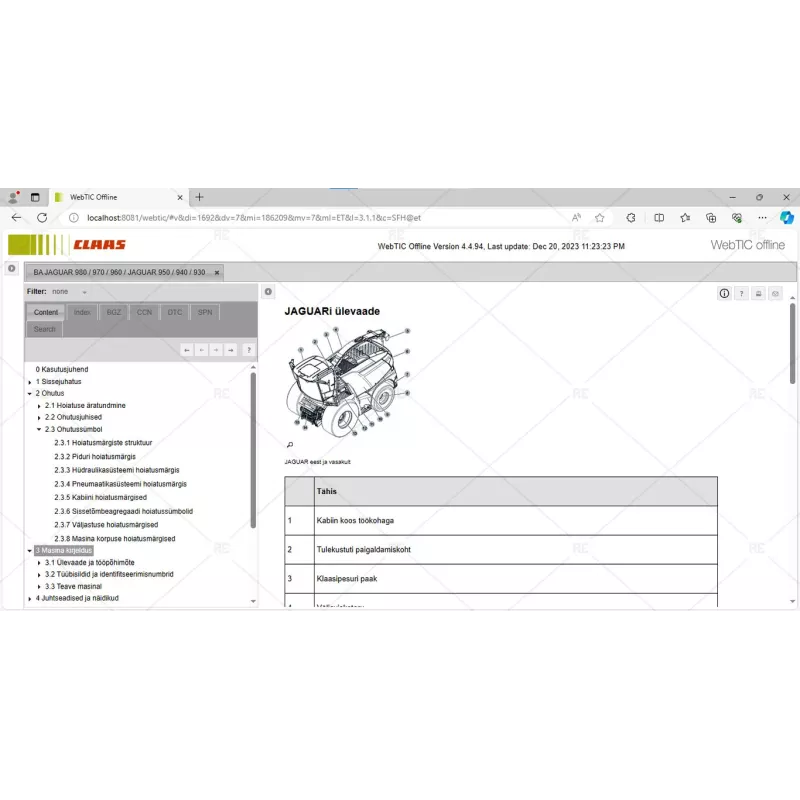Select topic 2.3.2 Piduri hoiatusmärgis
800x800 pixels.
pyautogui.click(x=93, y=456)
